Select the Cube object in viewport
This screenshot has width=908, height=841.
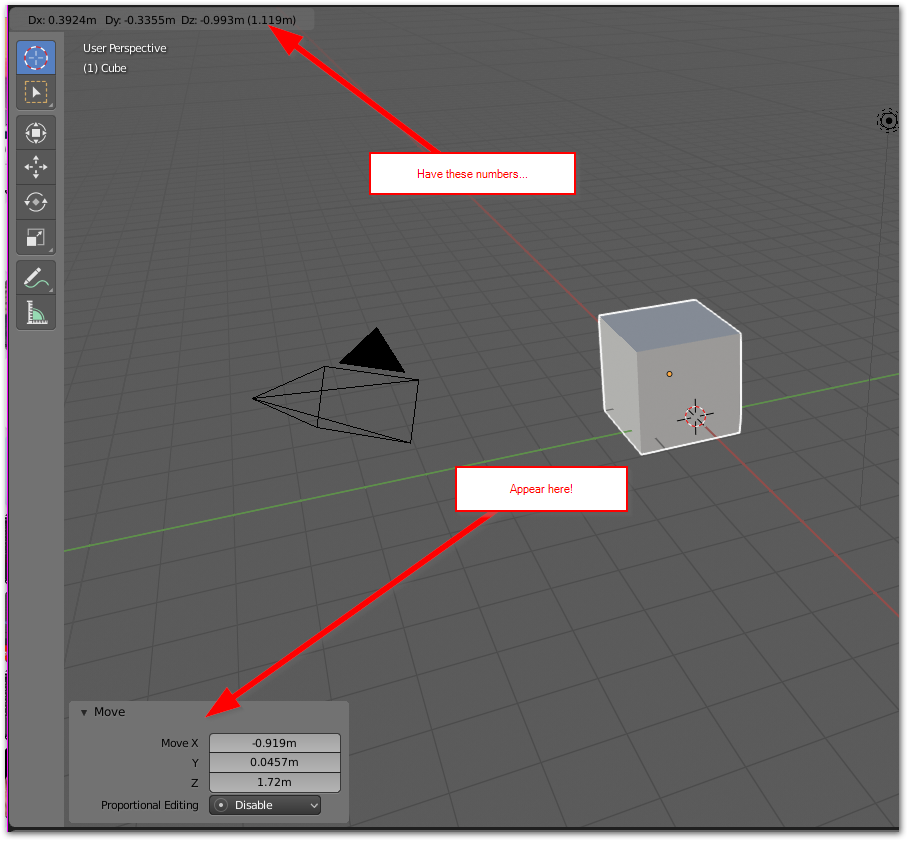pos(670,376)
